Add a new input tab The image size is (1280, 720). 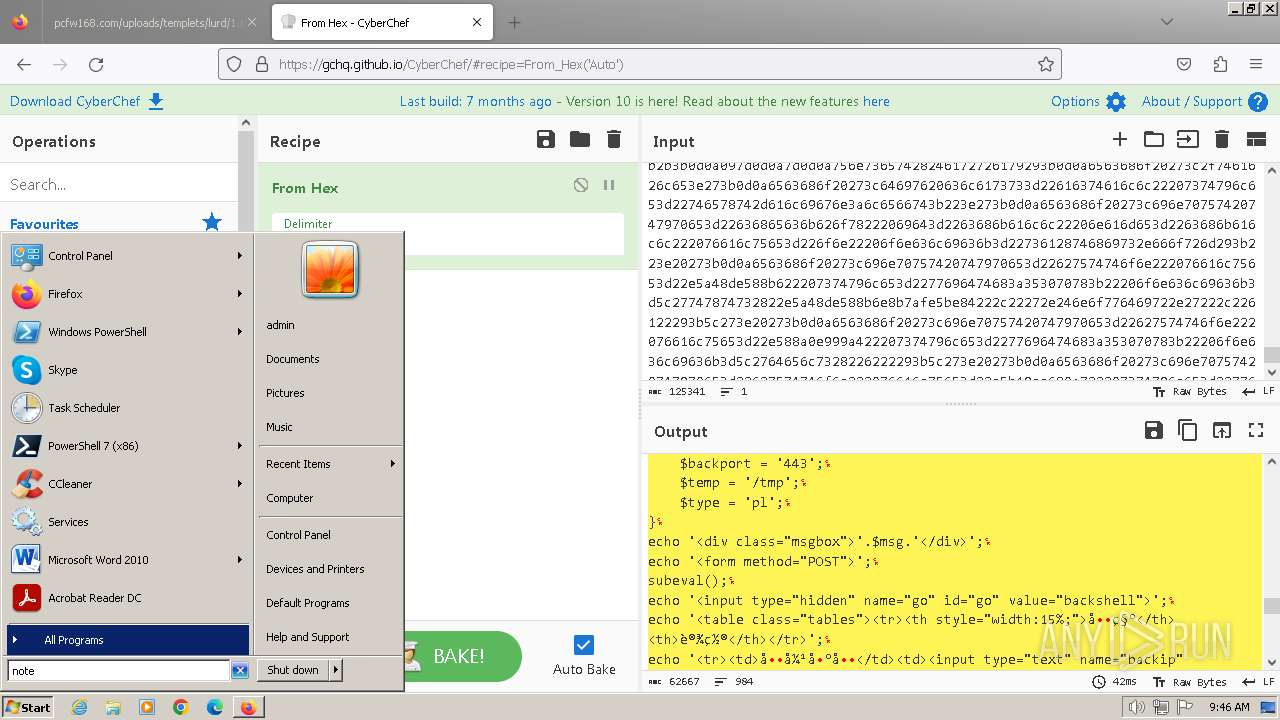(x=1120, y=139)
